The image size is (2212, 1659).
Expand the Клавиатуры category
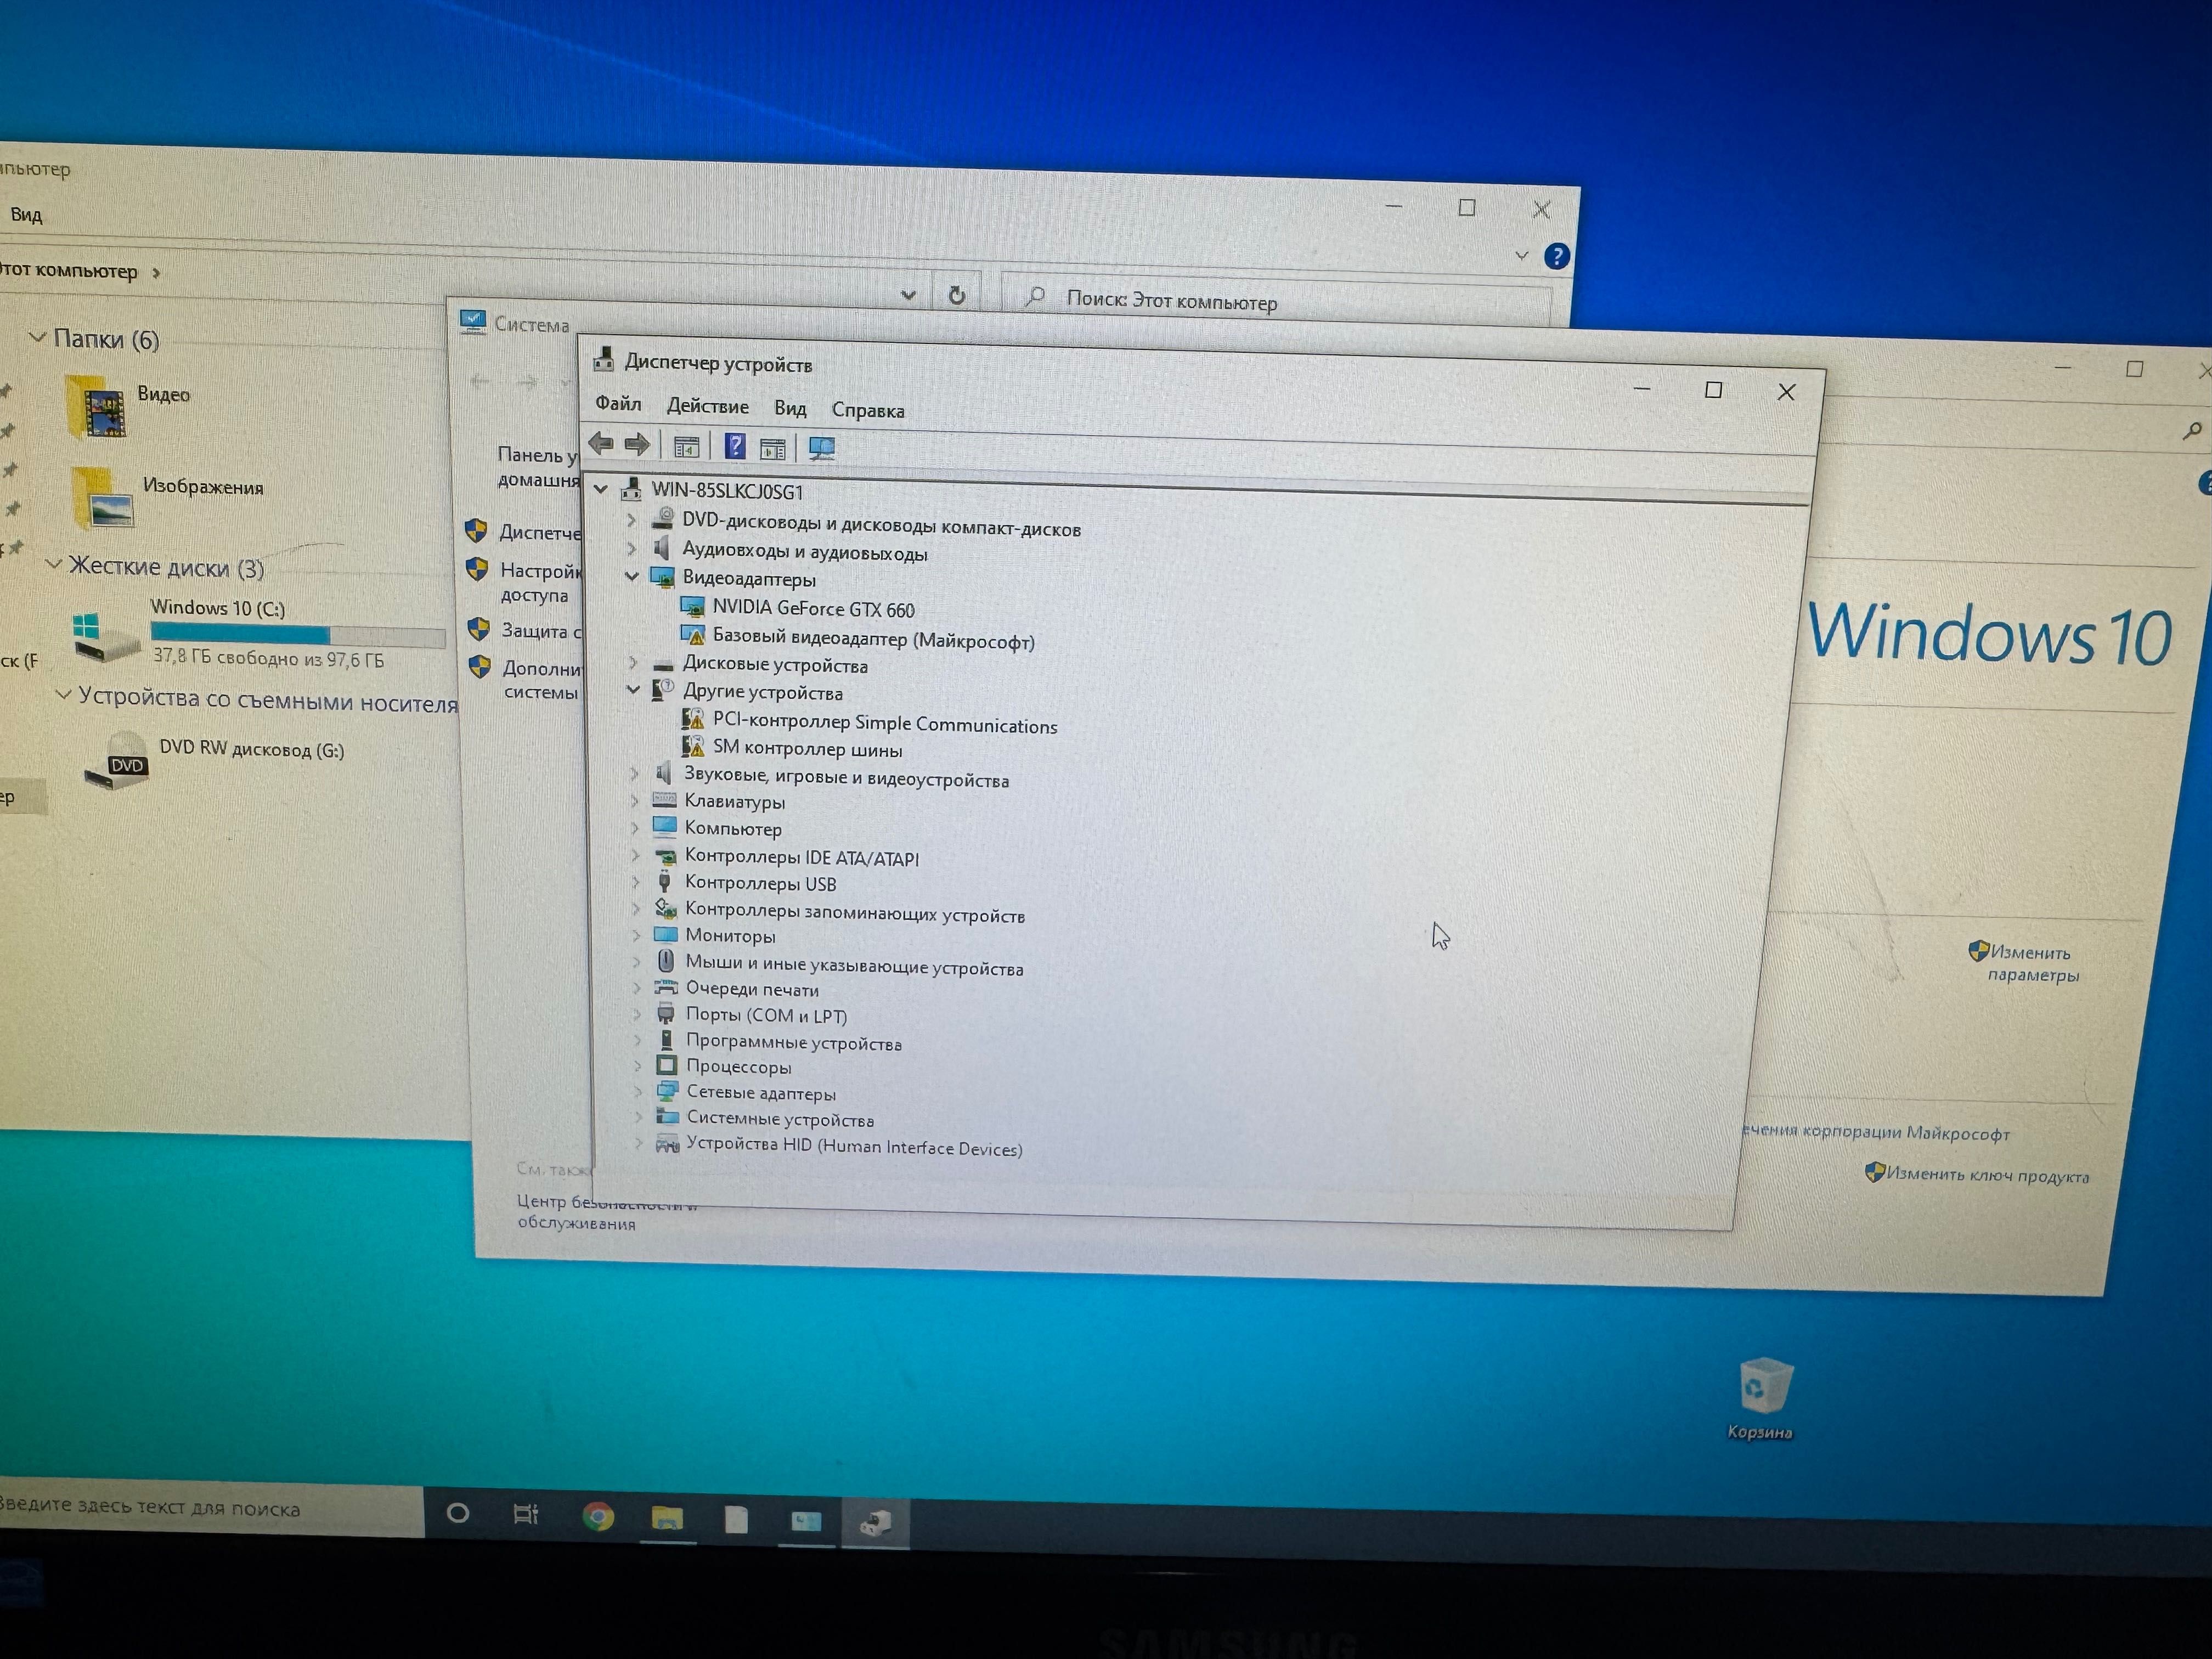click(x=635, y=800)
